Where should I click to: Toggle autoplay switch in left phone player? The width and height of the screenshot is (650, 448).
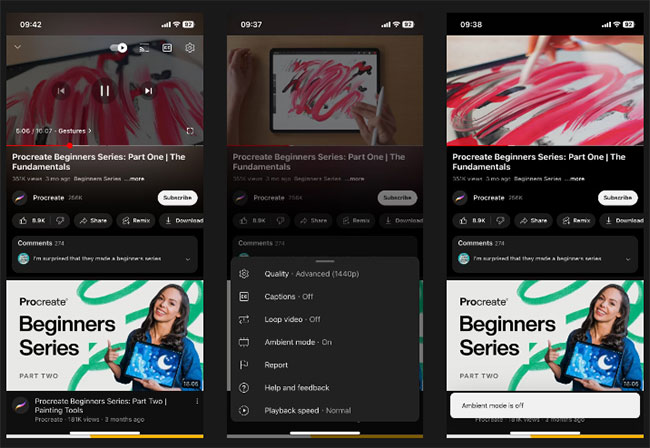(x=119, y=48)
